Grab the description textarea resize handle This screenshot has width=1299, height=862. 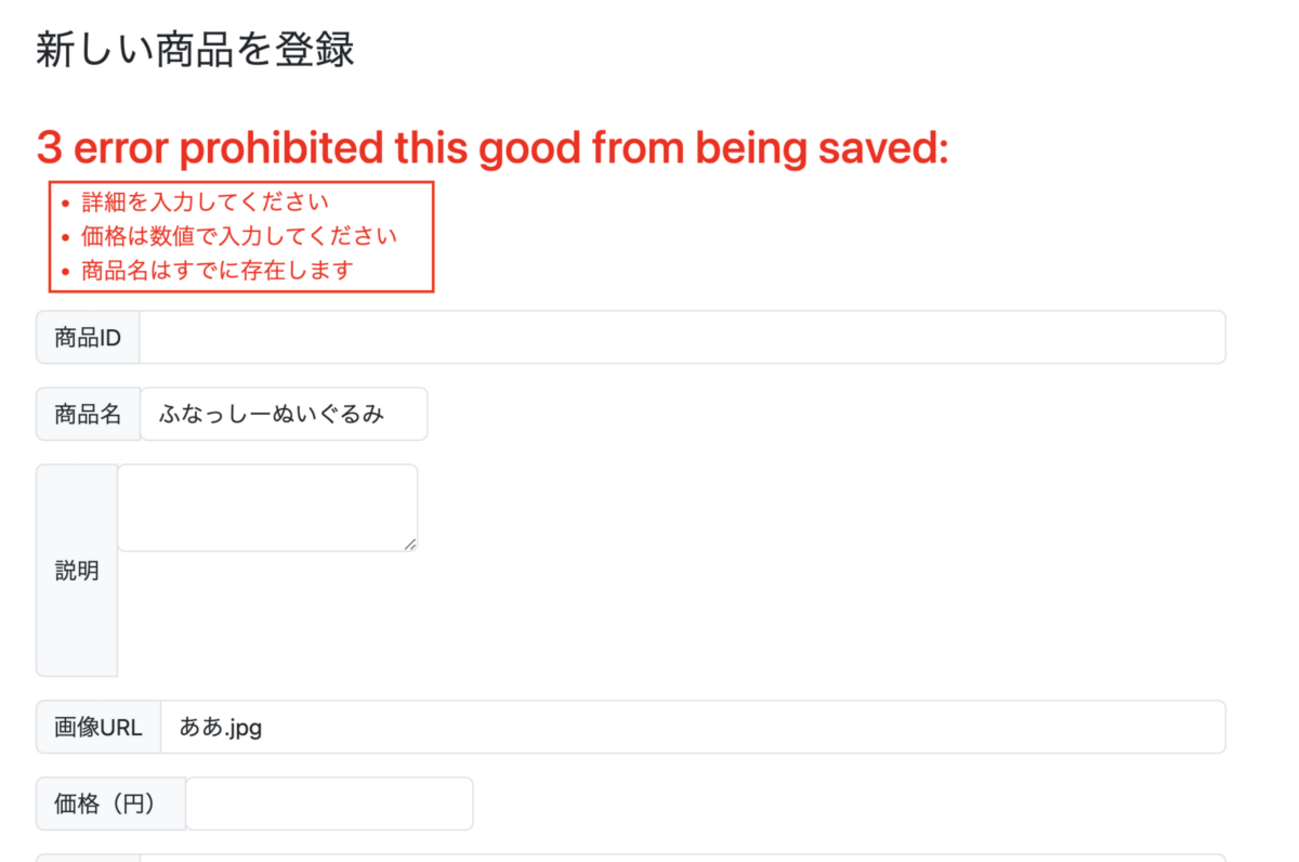(x=410, y=543)
